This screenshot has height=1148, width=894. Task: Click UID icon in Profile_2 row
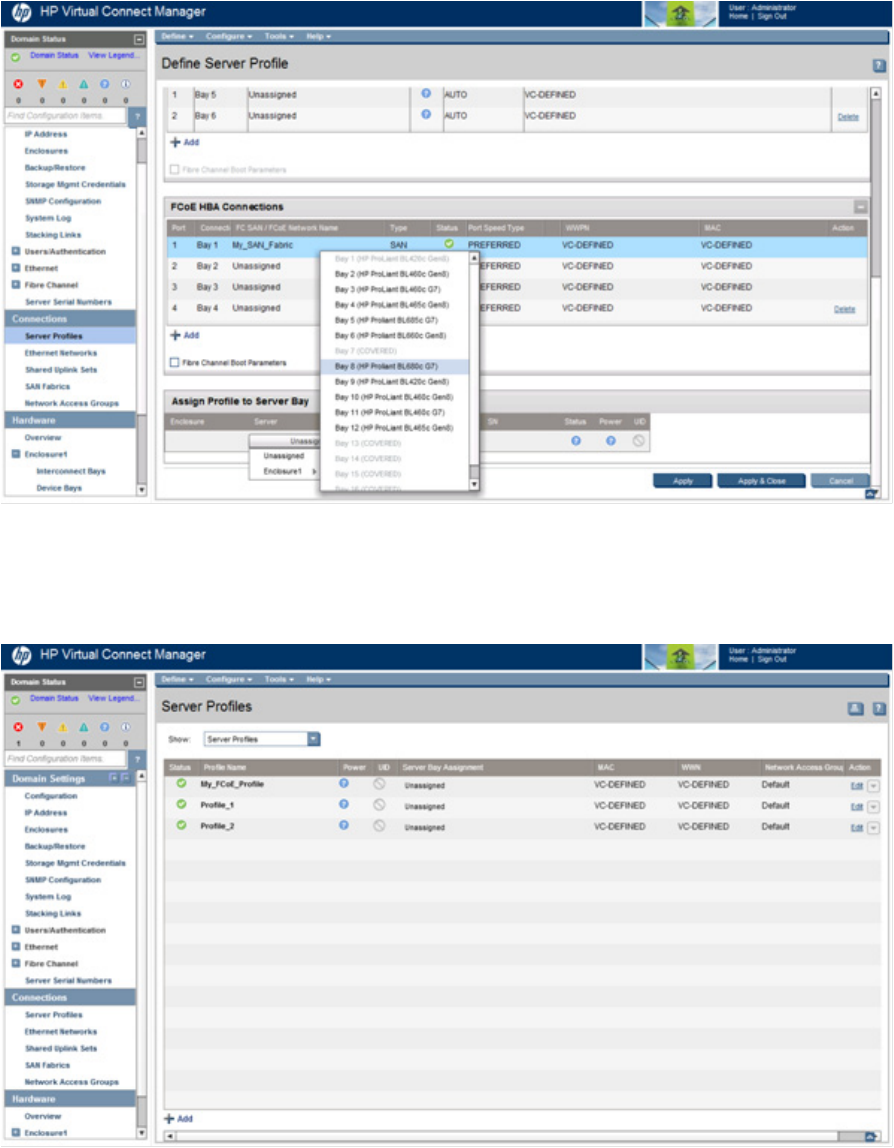(x=379, y=826)
